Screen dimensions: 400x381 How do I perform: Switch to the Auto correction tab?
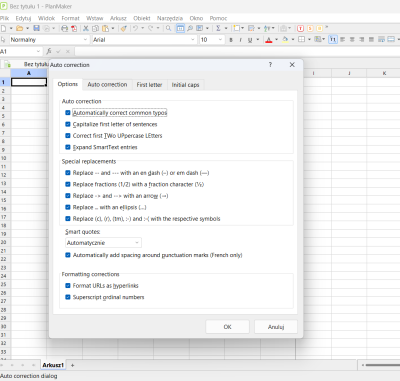(x=107, y=85)
